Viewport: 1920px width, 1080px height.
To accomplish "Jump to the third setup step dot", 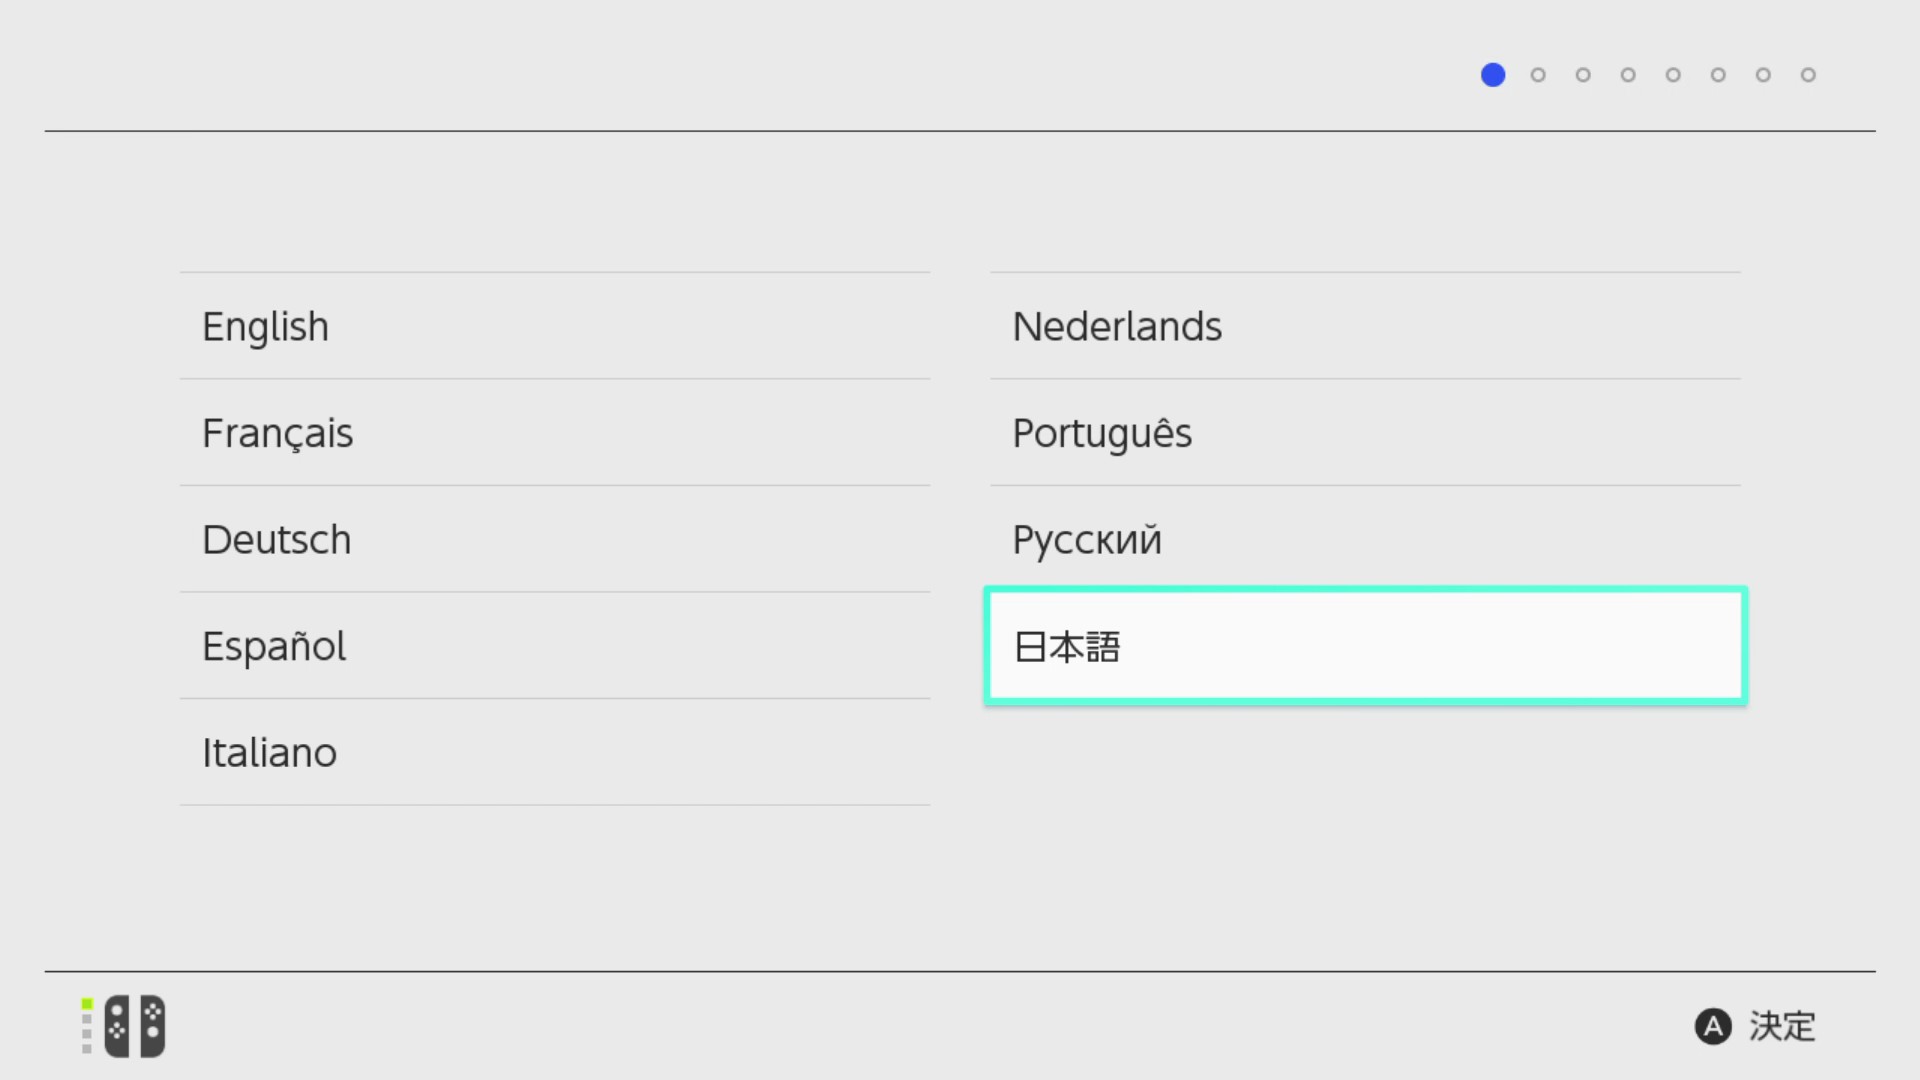I will click(x=1583, y=75).
